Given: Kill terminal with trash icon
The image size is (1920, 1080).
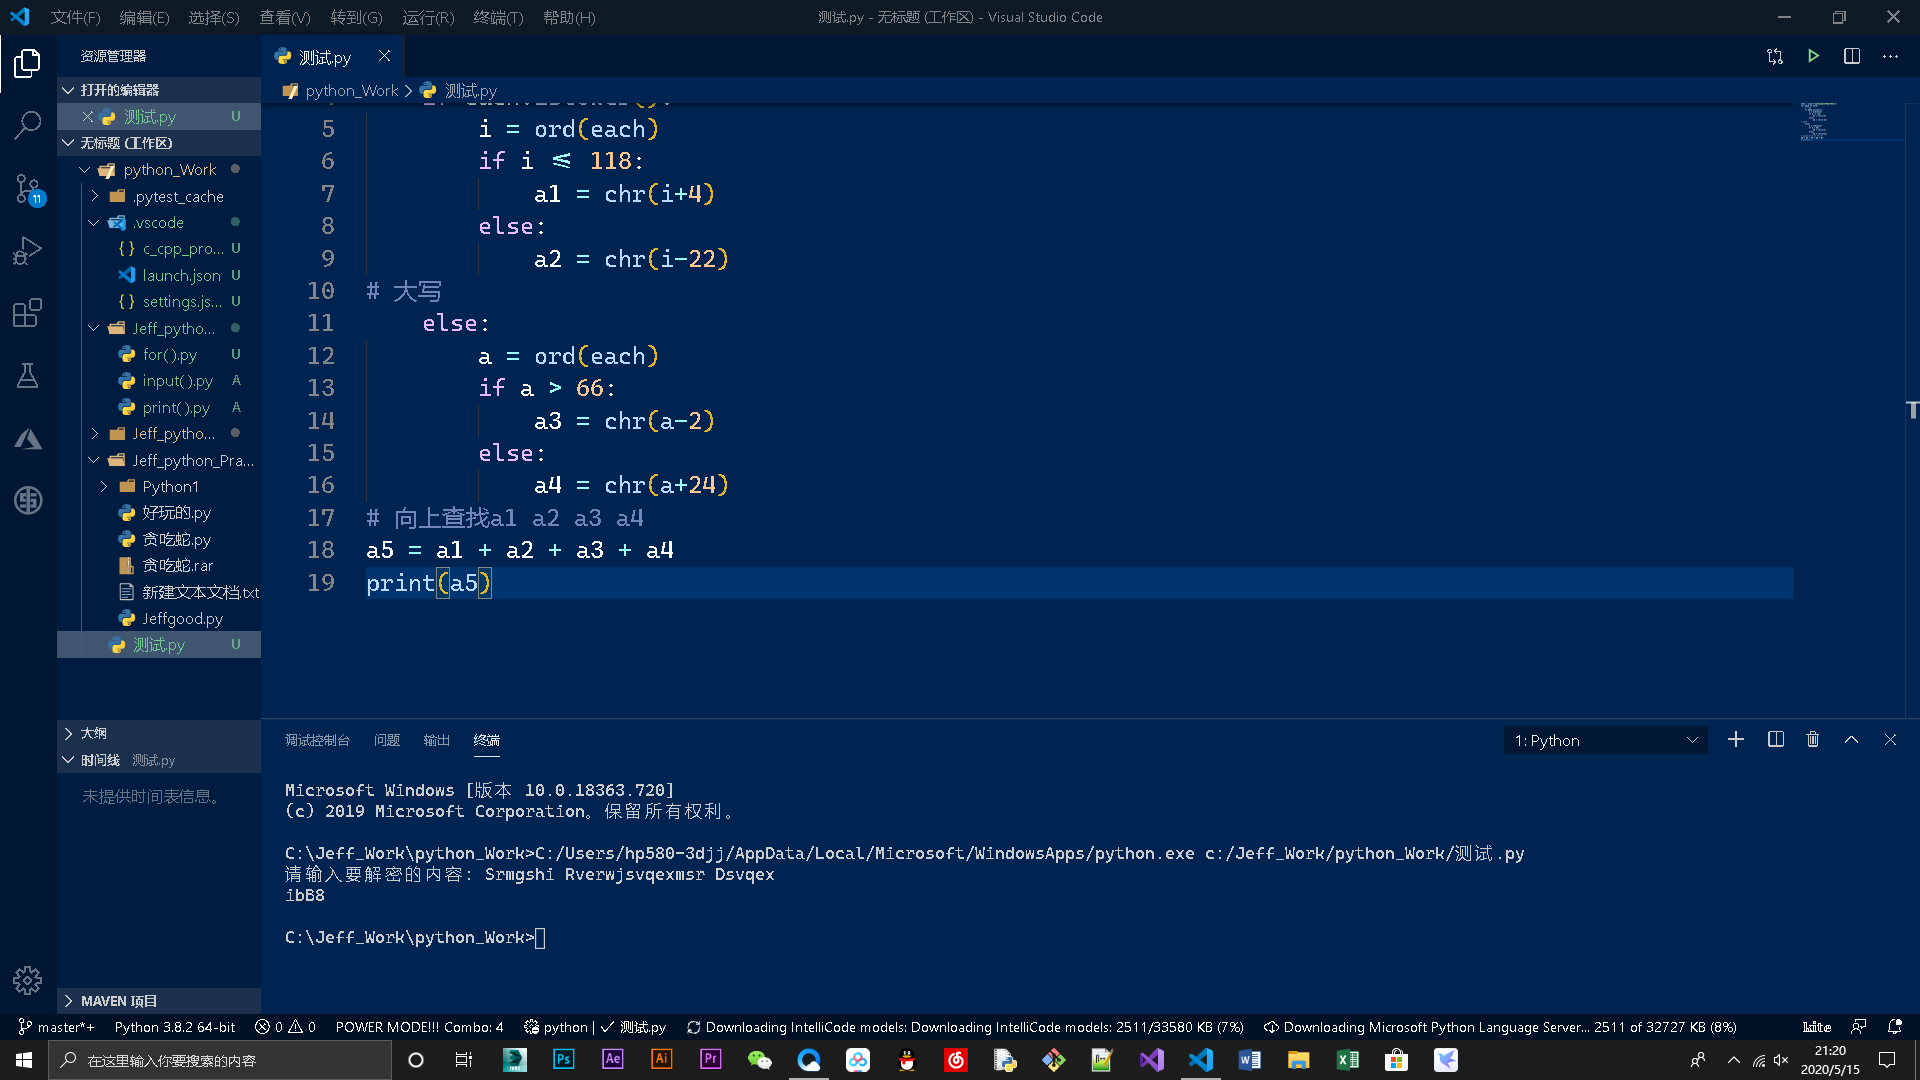Looking at the screenshot, I should click(1813, 740).
